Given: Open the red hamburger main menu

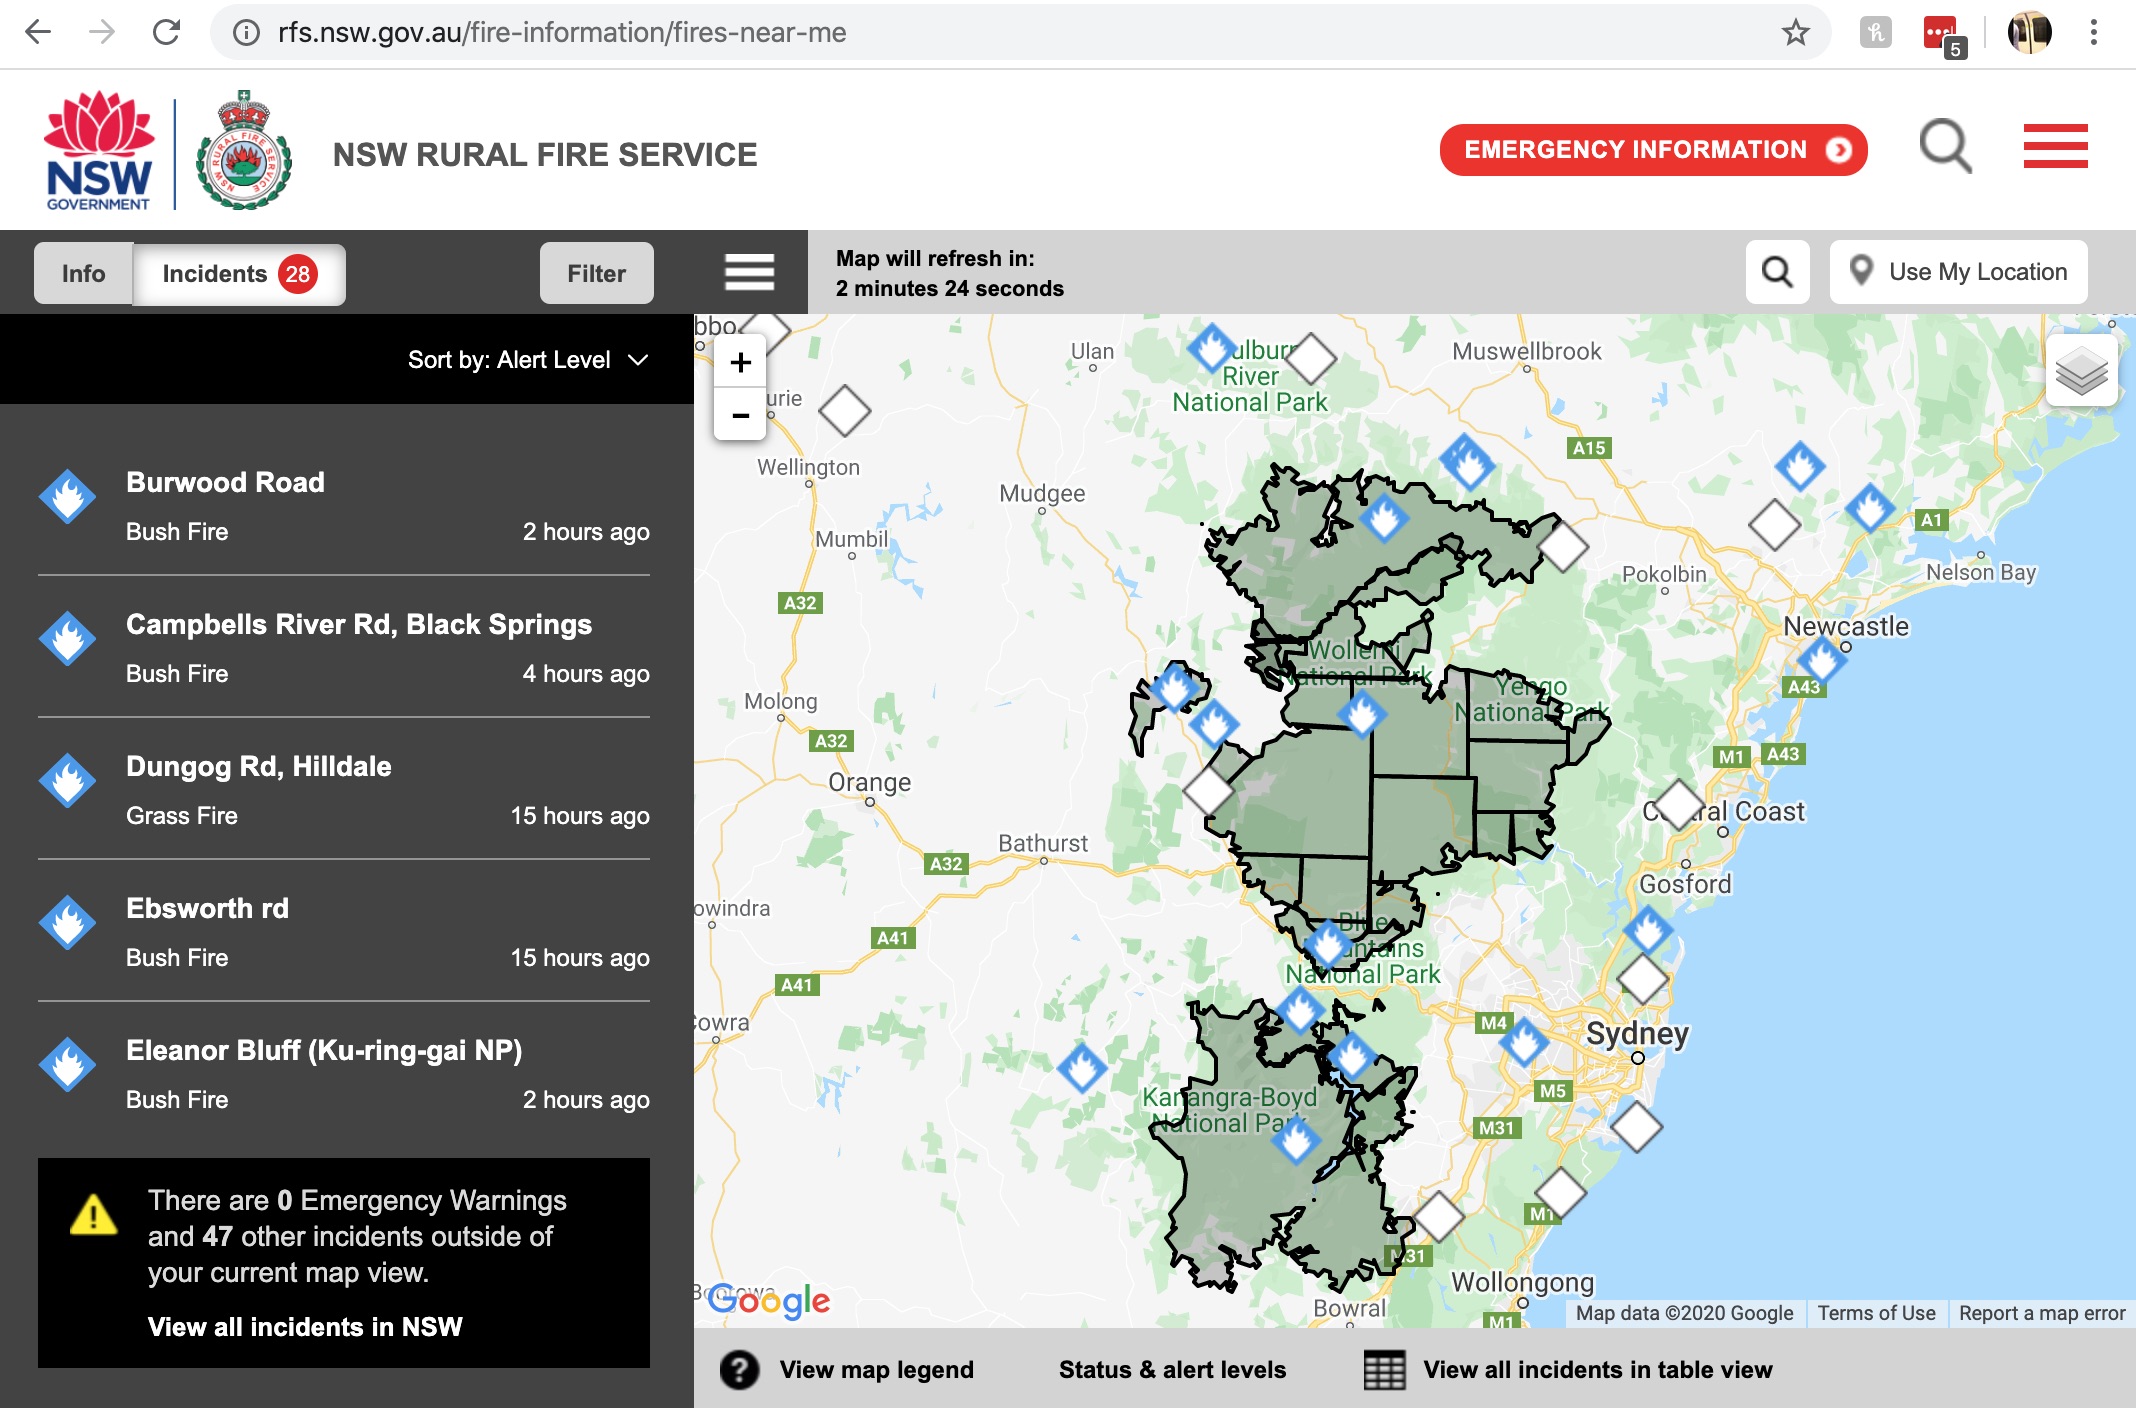Looking at the screenshot, I should tap(2055, 147).
